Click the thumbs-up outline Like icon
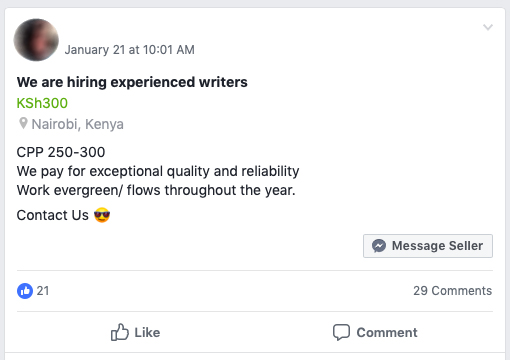 coord(120,332)
